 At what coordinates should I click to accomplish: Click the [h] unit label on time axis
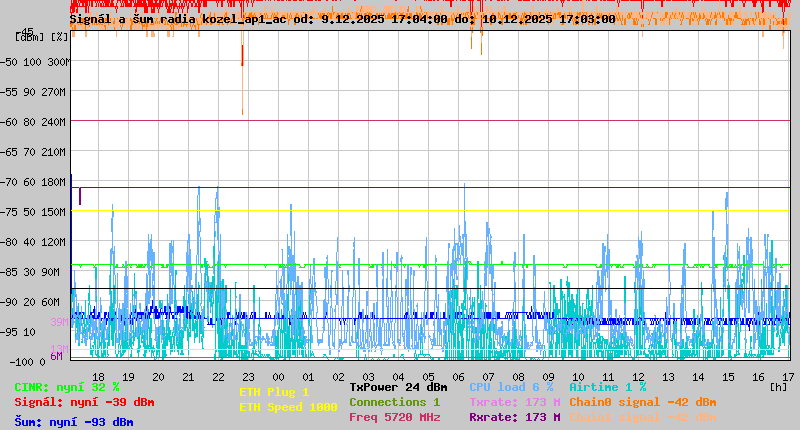[x=778, y=387]
